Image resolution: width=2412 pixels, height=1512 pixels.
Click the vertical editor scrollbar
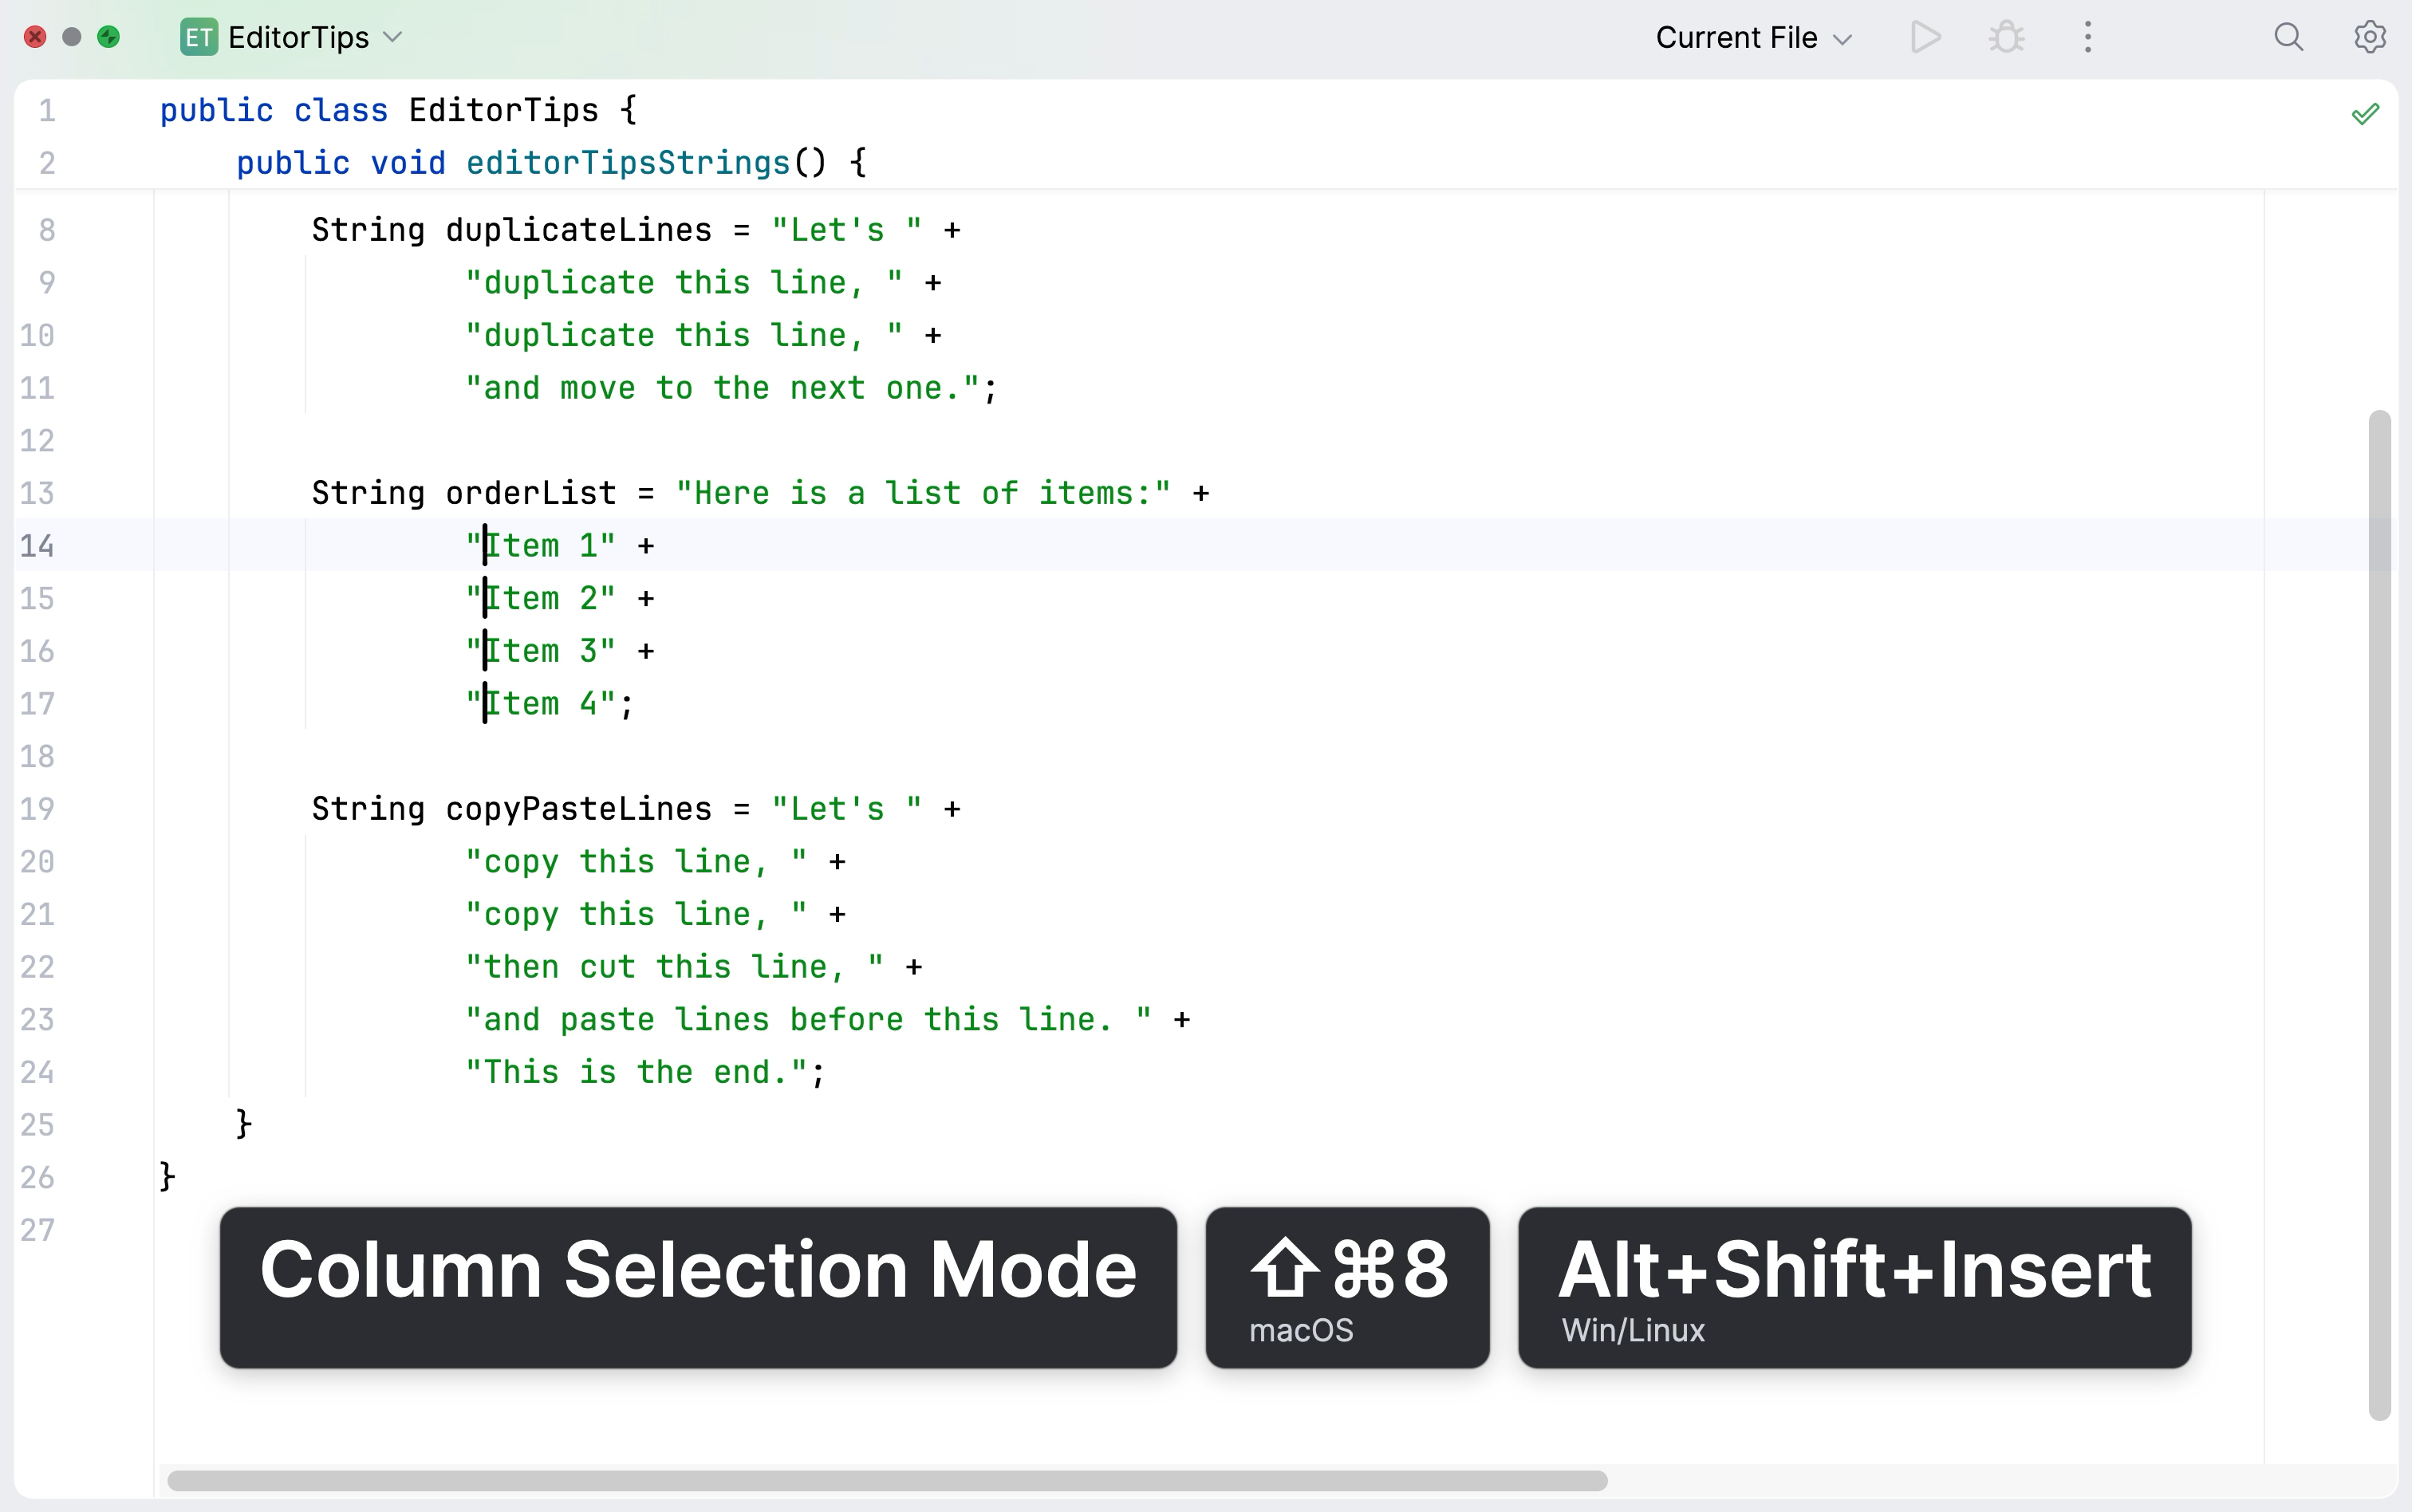point(2379,914)
